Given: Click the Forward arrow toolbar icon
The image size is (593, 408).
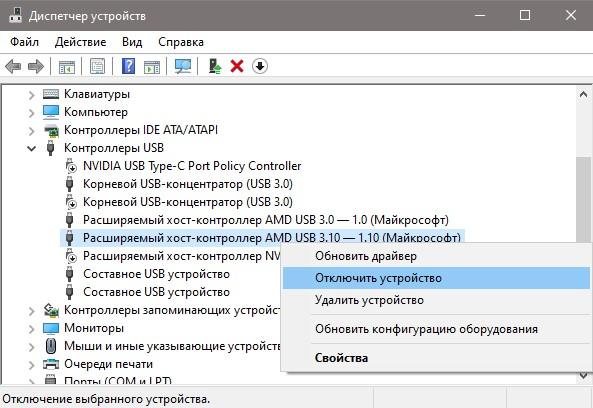Looking at the screenshot, I should [x=36, y=67].
